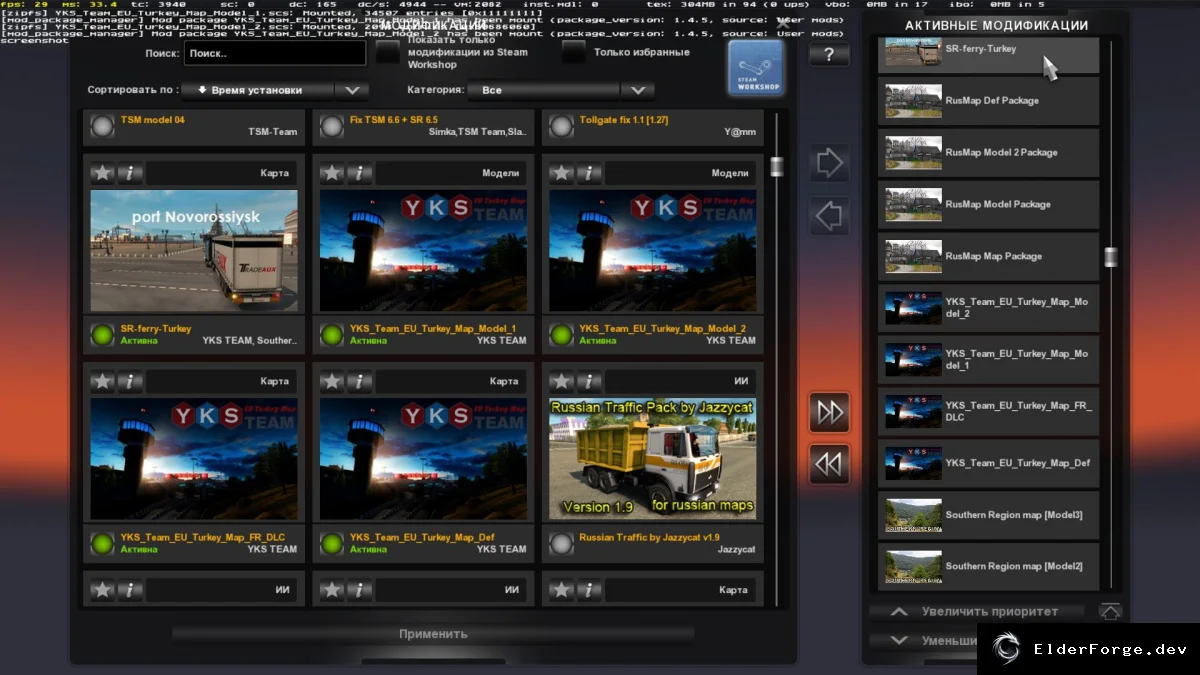The width and height of the screenshot is (1200, 675).
Task: Focus the mod search field
Action: coord(275,53)
